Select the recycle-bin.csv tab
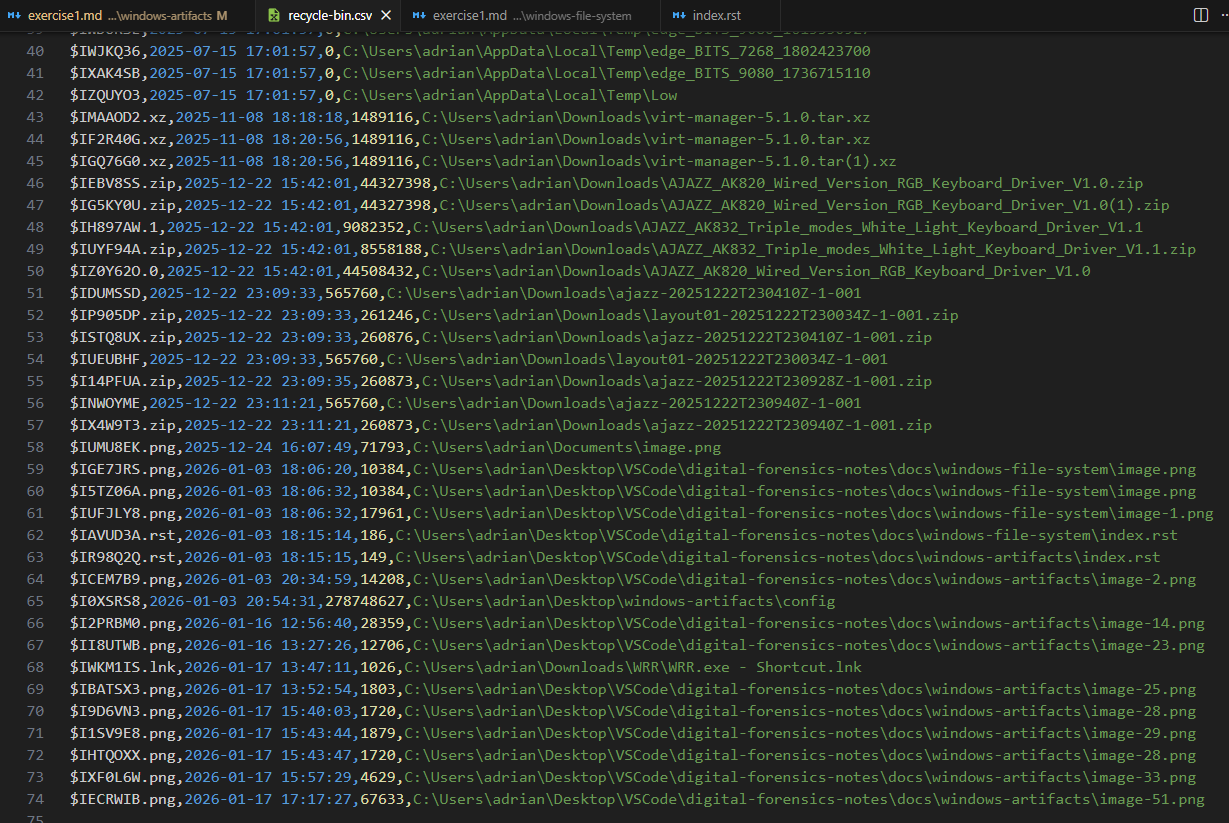The width and height of the screenshot is (1229, 823). [x=328, y=15]
